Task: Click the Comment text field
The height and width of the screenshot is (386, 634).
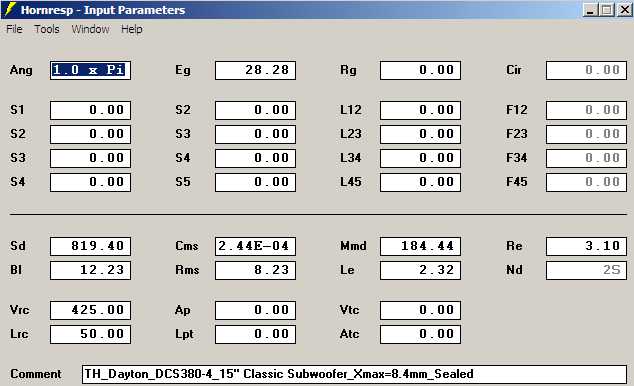Action: (x=355, y=374)
